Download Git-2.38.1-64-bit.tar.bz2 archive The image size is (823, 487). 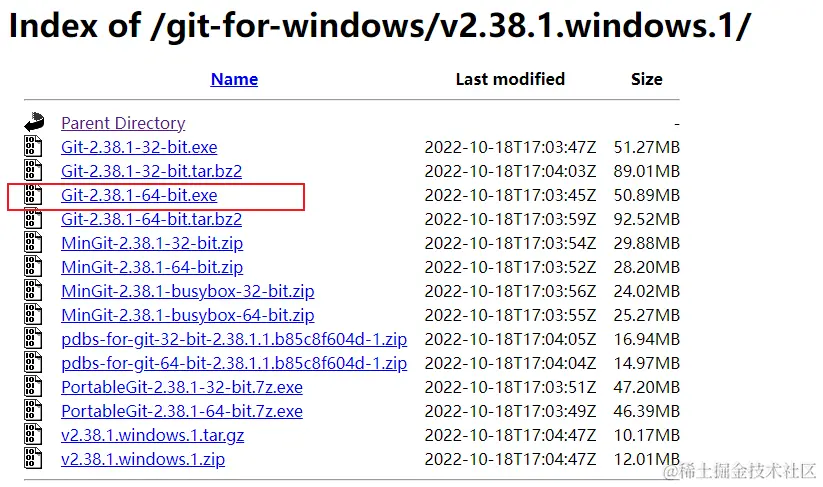[151, 219]
